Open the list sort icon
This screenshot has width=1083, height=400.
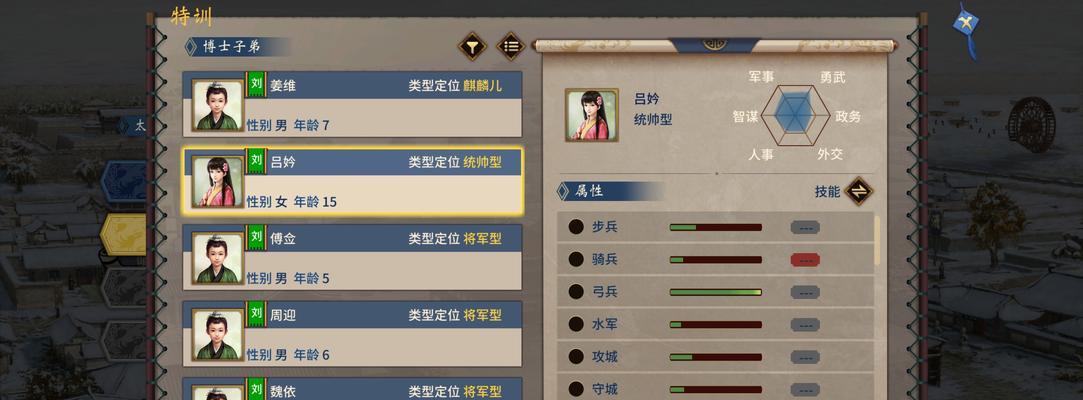point(511,47)
